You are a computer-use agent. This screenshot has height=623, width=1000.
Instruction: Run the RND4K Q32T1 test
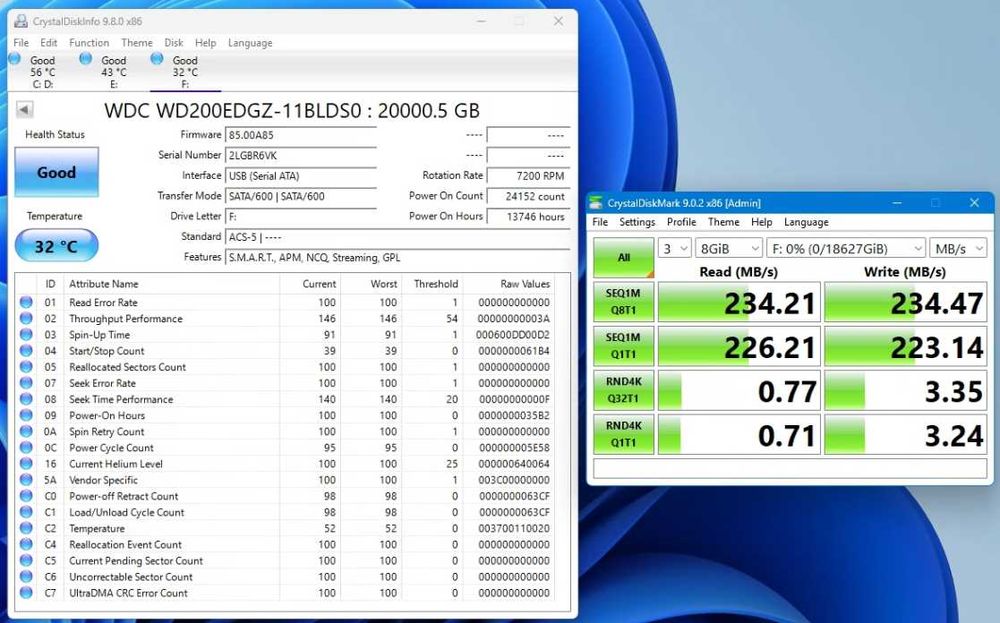coord(624,390)
